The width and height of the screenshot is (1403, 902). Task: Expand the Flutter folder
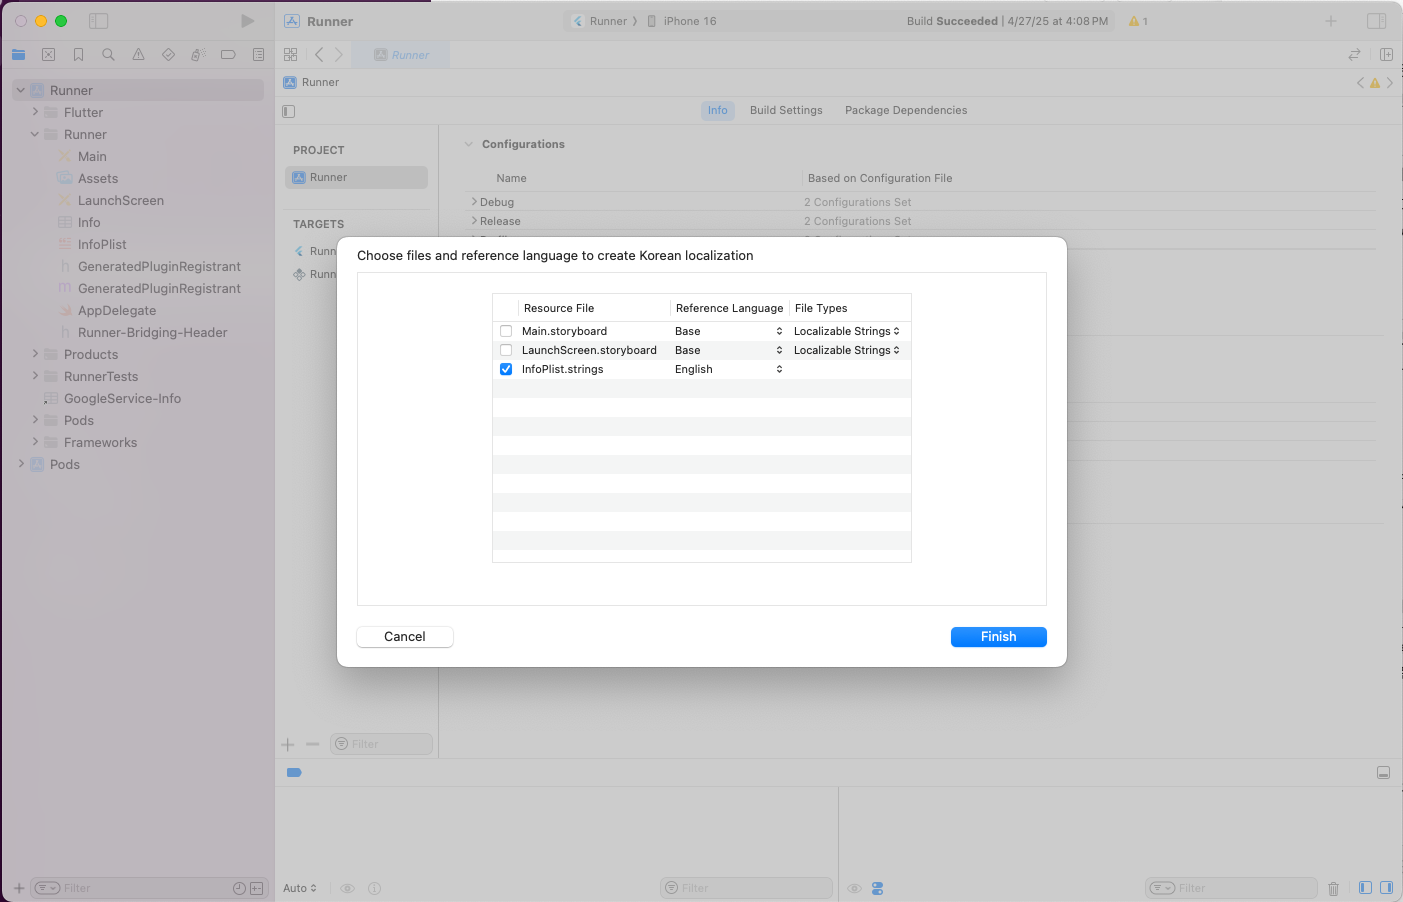pos(35,112)
